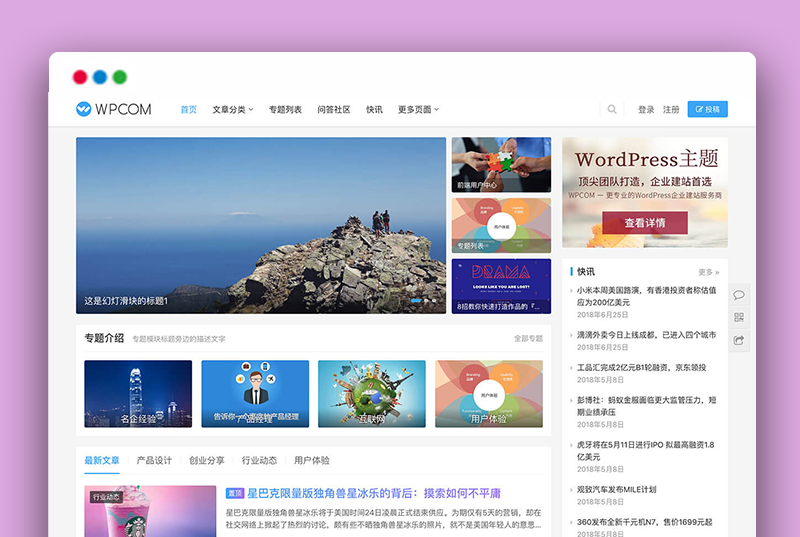Open the 问答社区 nav item
The height and width of the screenshot is (537, 800).
[x=334, y=109]
